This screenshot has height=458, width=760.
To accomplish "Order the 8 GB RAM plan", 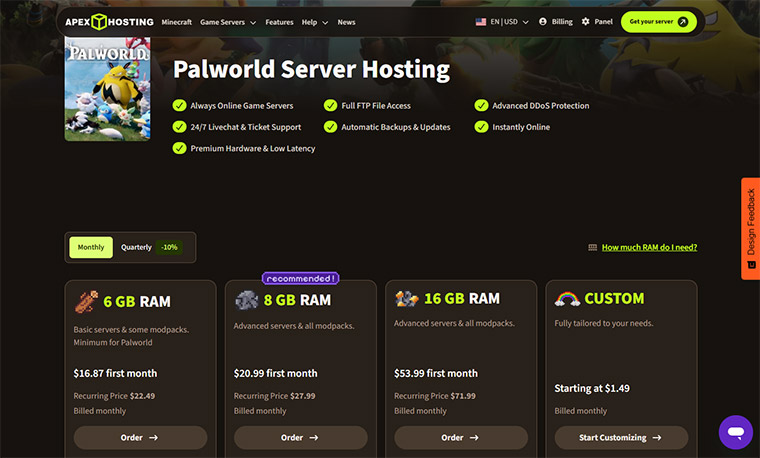I will click(301, 438).
